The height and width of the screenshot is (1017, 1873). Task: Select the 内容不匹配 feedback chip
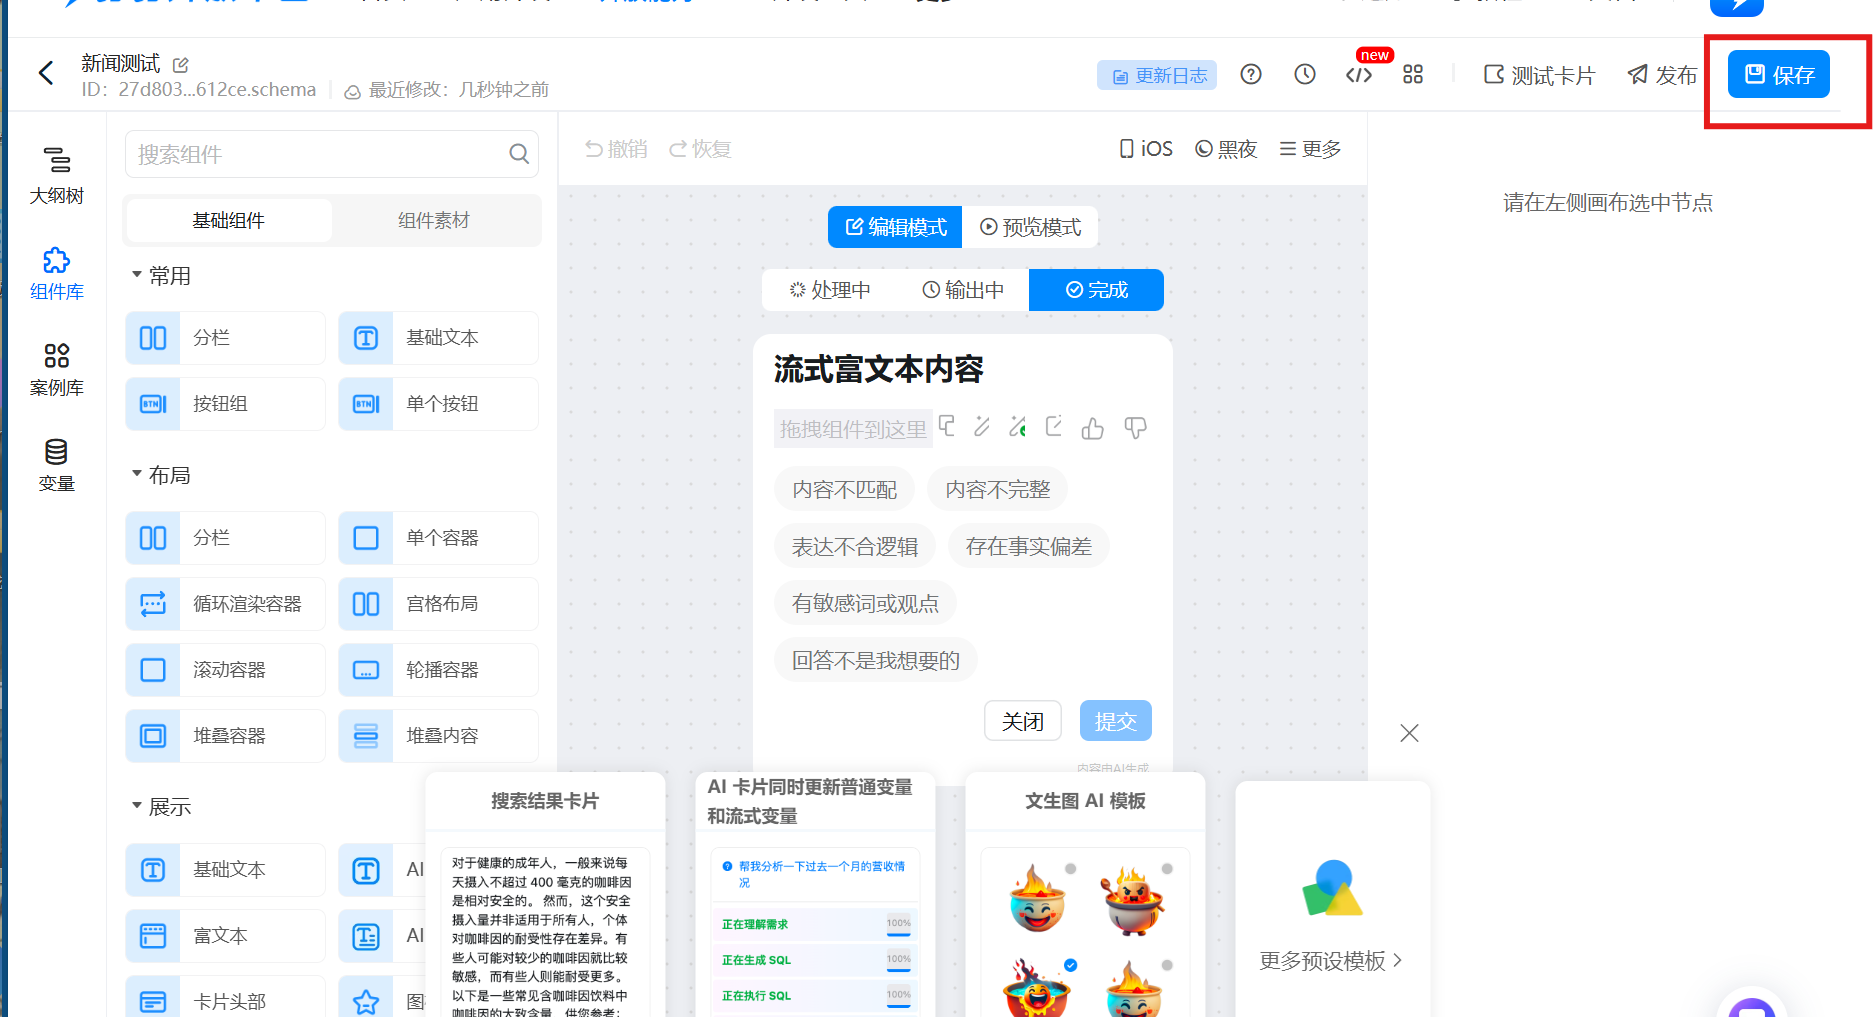[845, 489]
